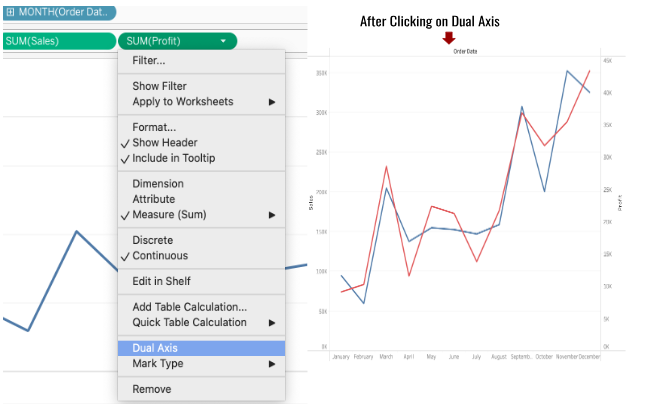Click Remove at bottom of menu
The height and width of the screenshot is (405, 660).
pyautogui.click(x=151, y=389)
